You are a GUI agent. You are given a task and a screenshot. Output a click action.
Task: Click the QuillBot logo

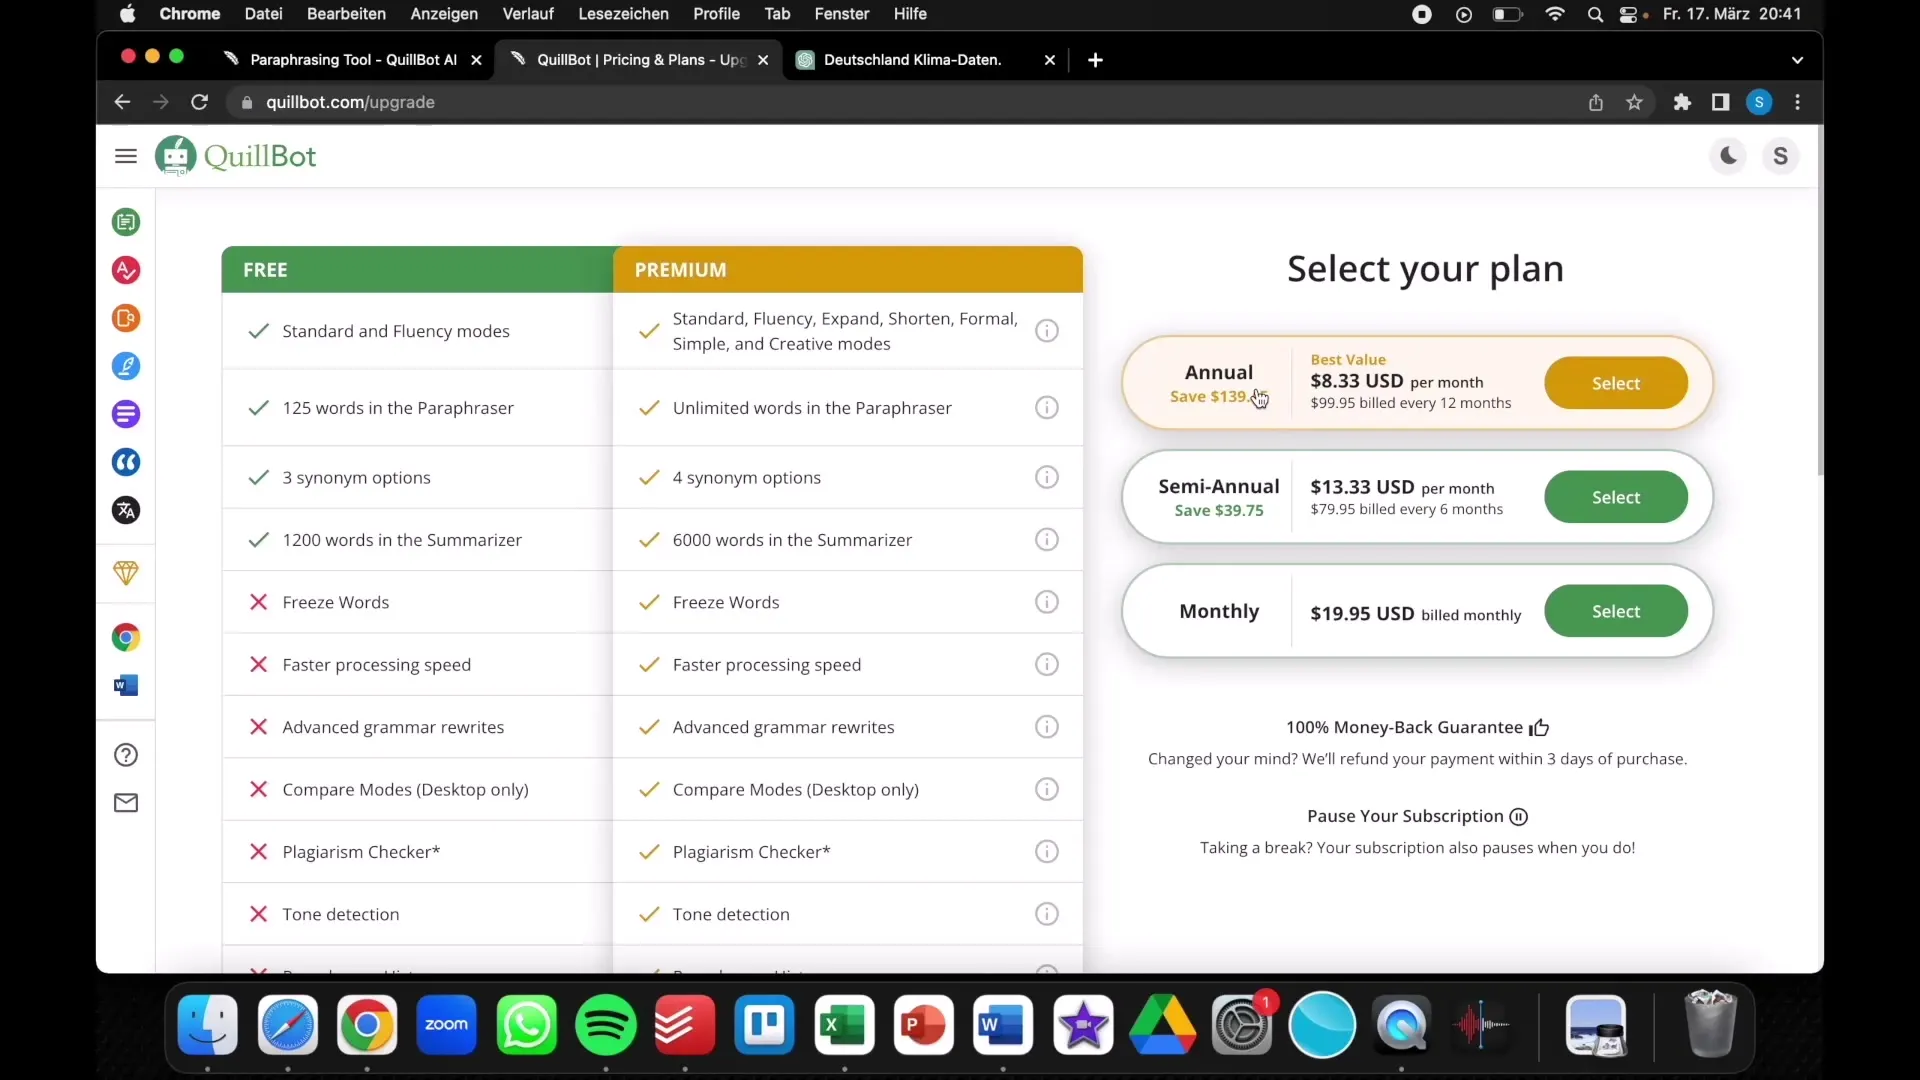236,156
